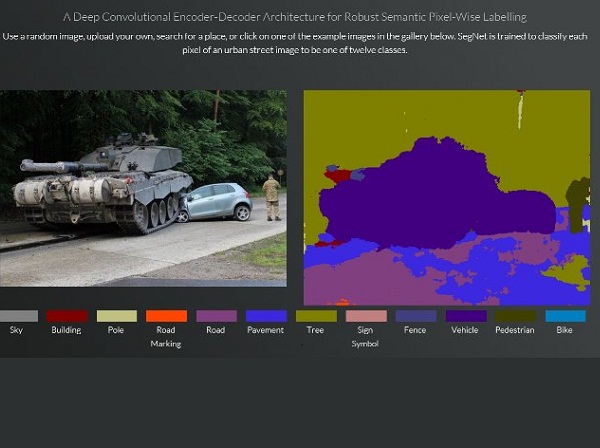Click the 'Use a random image' instruction paragraph
The image size is (600, 448).
pyautogui.click(x=295, y=43)
